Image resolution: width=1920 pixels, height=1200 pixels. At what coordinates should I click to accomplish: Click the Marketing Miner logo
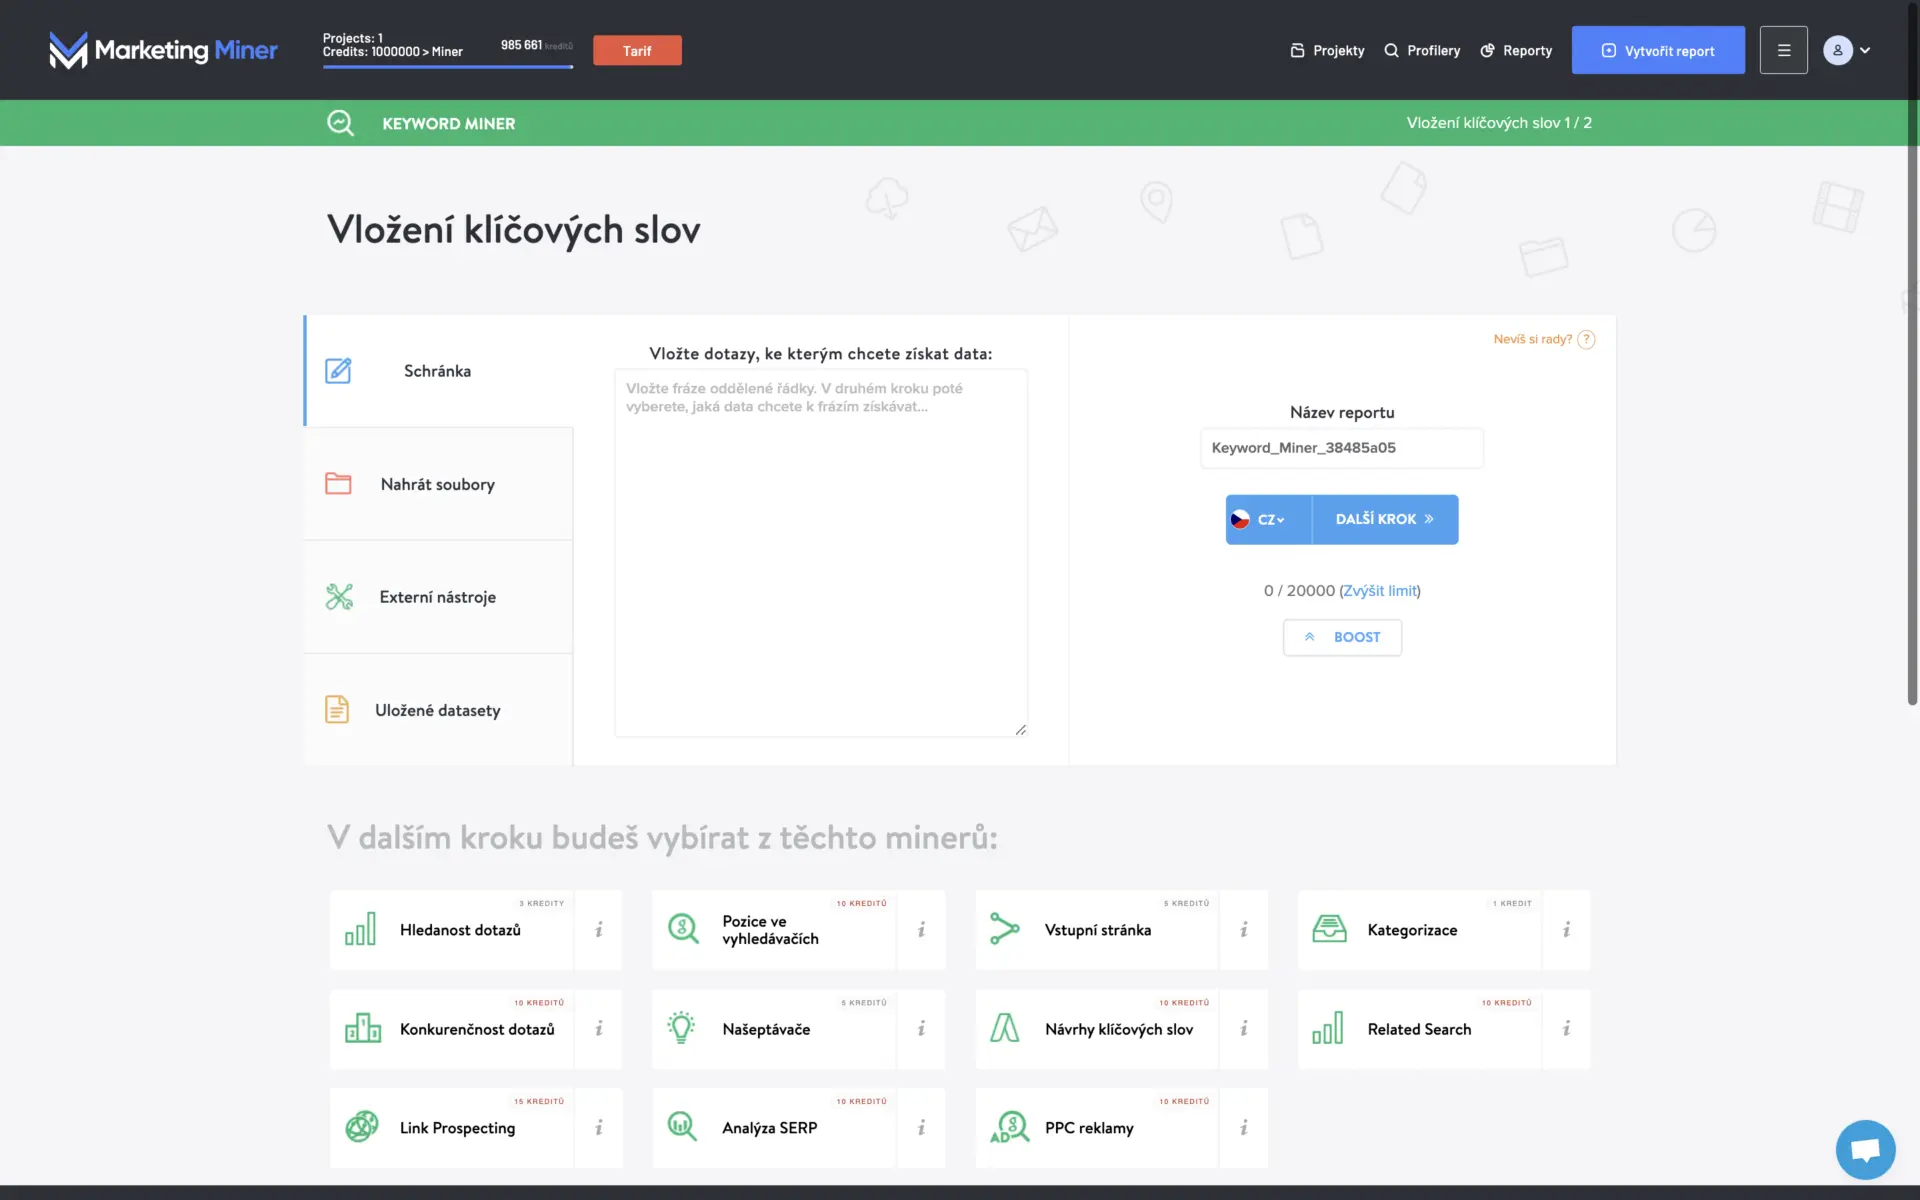pyautogui.click(x=164, y=50)
